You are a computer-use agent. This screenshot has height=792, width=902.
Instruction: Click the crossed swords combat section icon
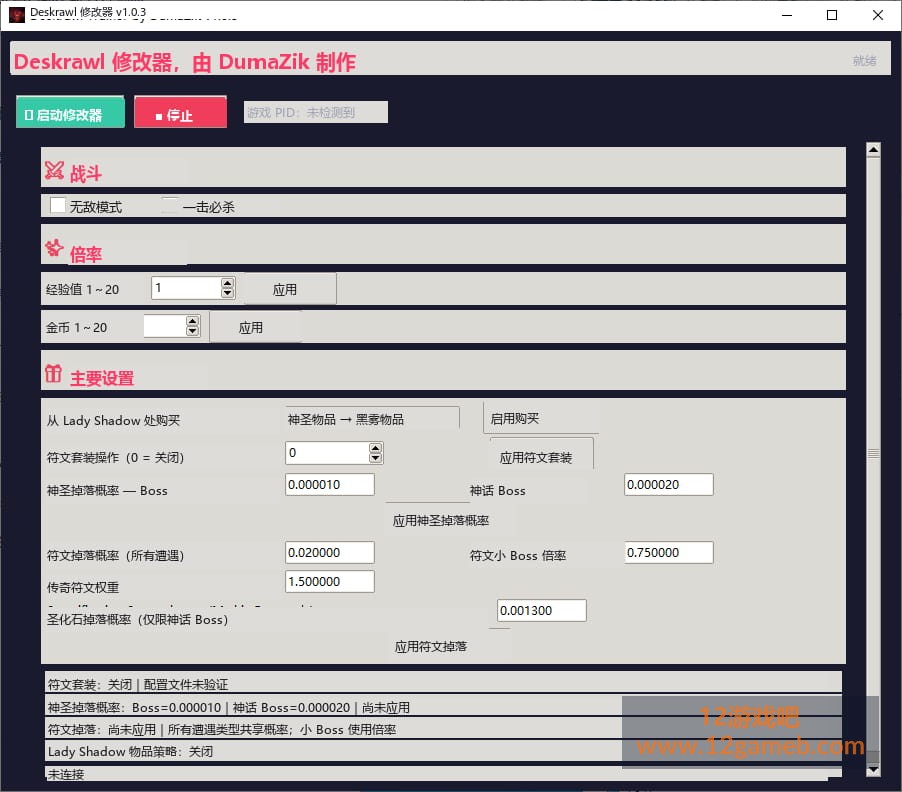click(54, 170)
